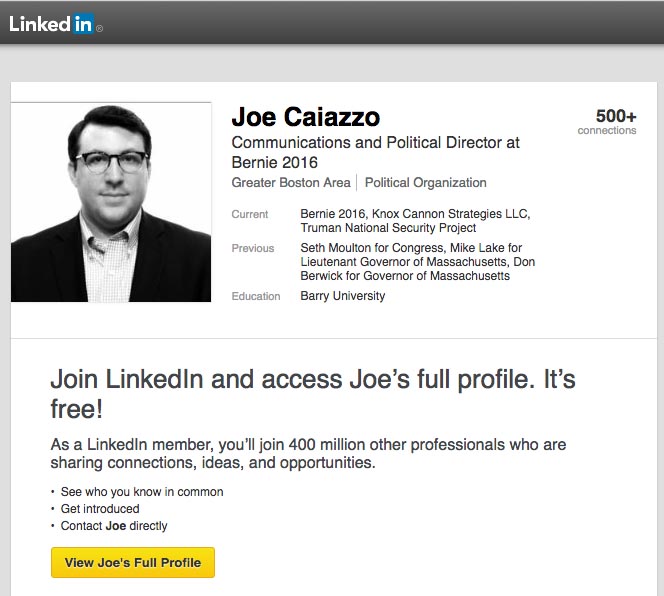Open Seth Moulton for Congress entry

(x=372, y=248)
